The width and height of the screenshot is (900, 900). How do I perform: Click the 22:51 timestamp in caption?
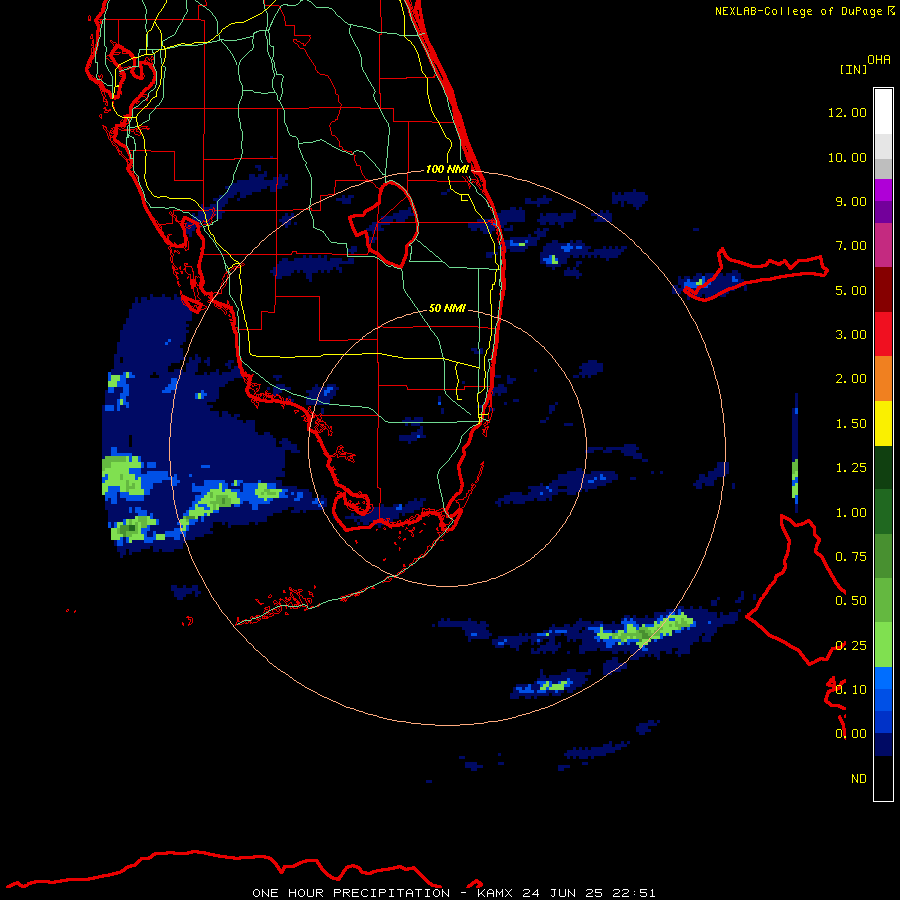pos(634,893)
